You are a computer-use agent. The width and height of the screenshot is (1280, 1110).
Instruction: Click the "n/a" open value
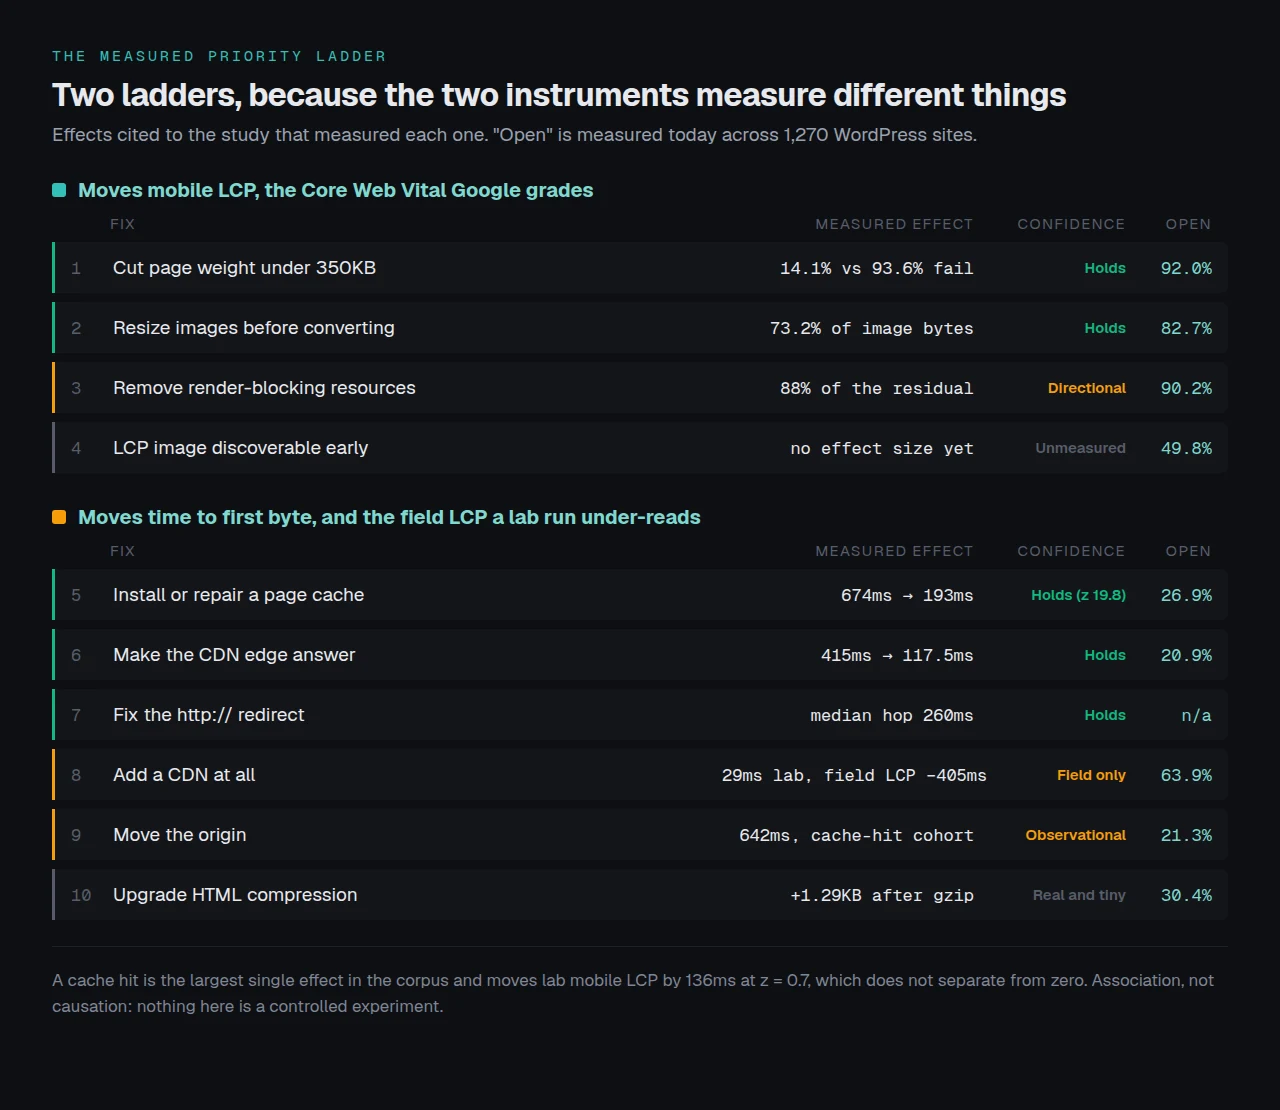(1196, 715)
